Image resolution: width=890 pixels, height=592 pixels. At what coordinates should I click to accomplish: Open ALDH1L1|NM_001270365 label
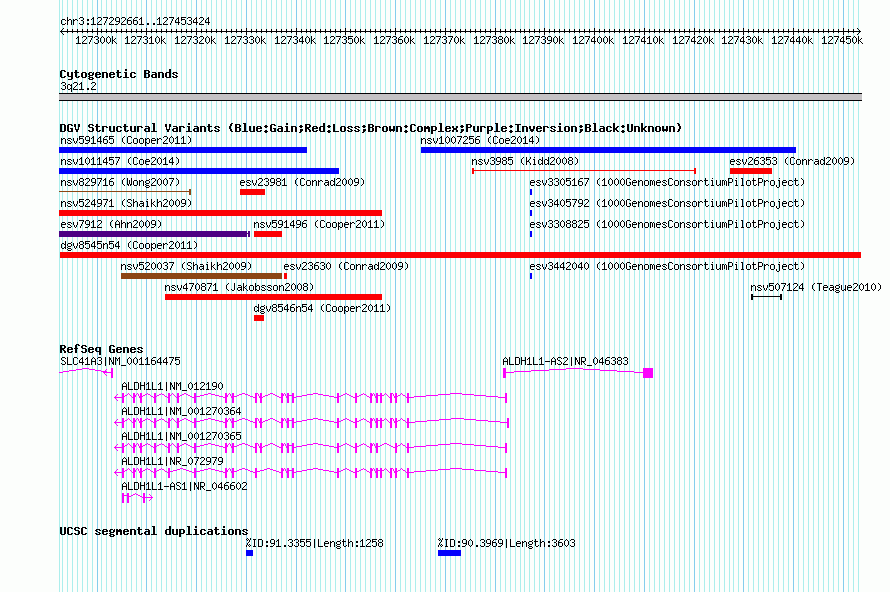pos(181,436)
